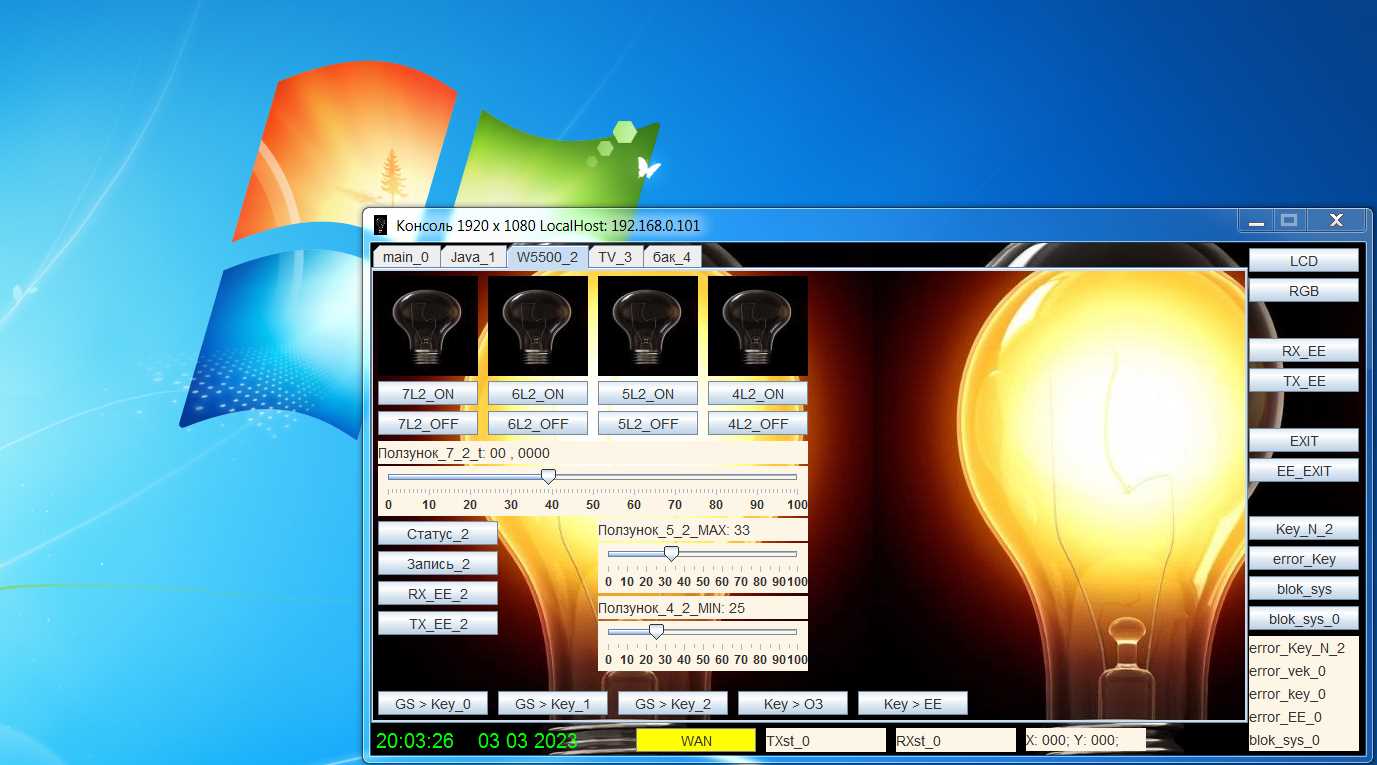Click the app icon in the title bar
The width and height of the screenshot is (1377, 765).
point(380,225)
